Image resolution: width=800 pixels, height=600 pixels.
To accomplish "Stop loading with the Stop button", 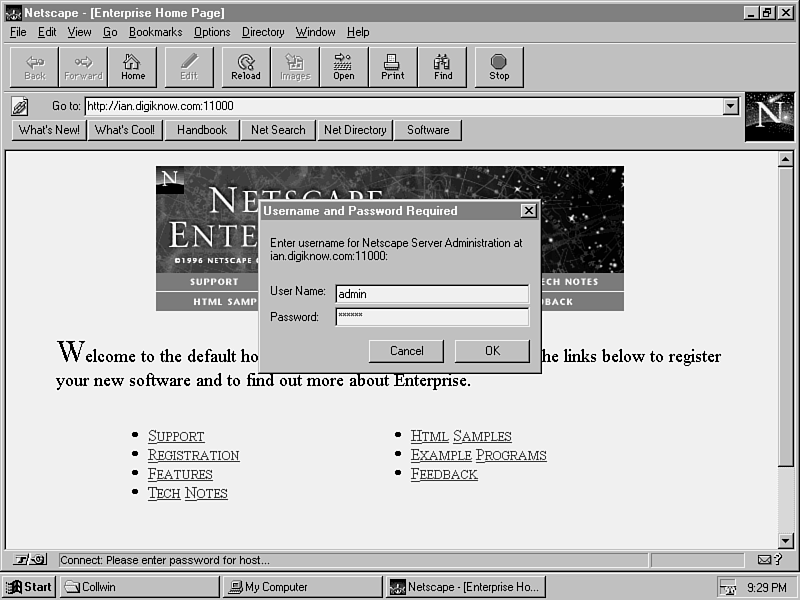I will tap(499, 67).
